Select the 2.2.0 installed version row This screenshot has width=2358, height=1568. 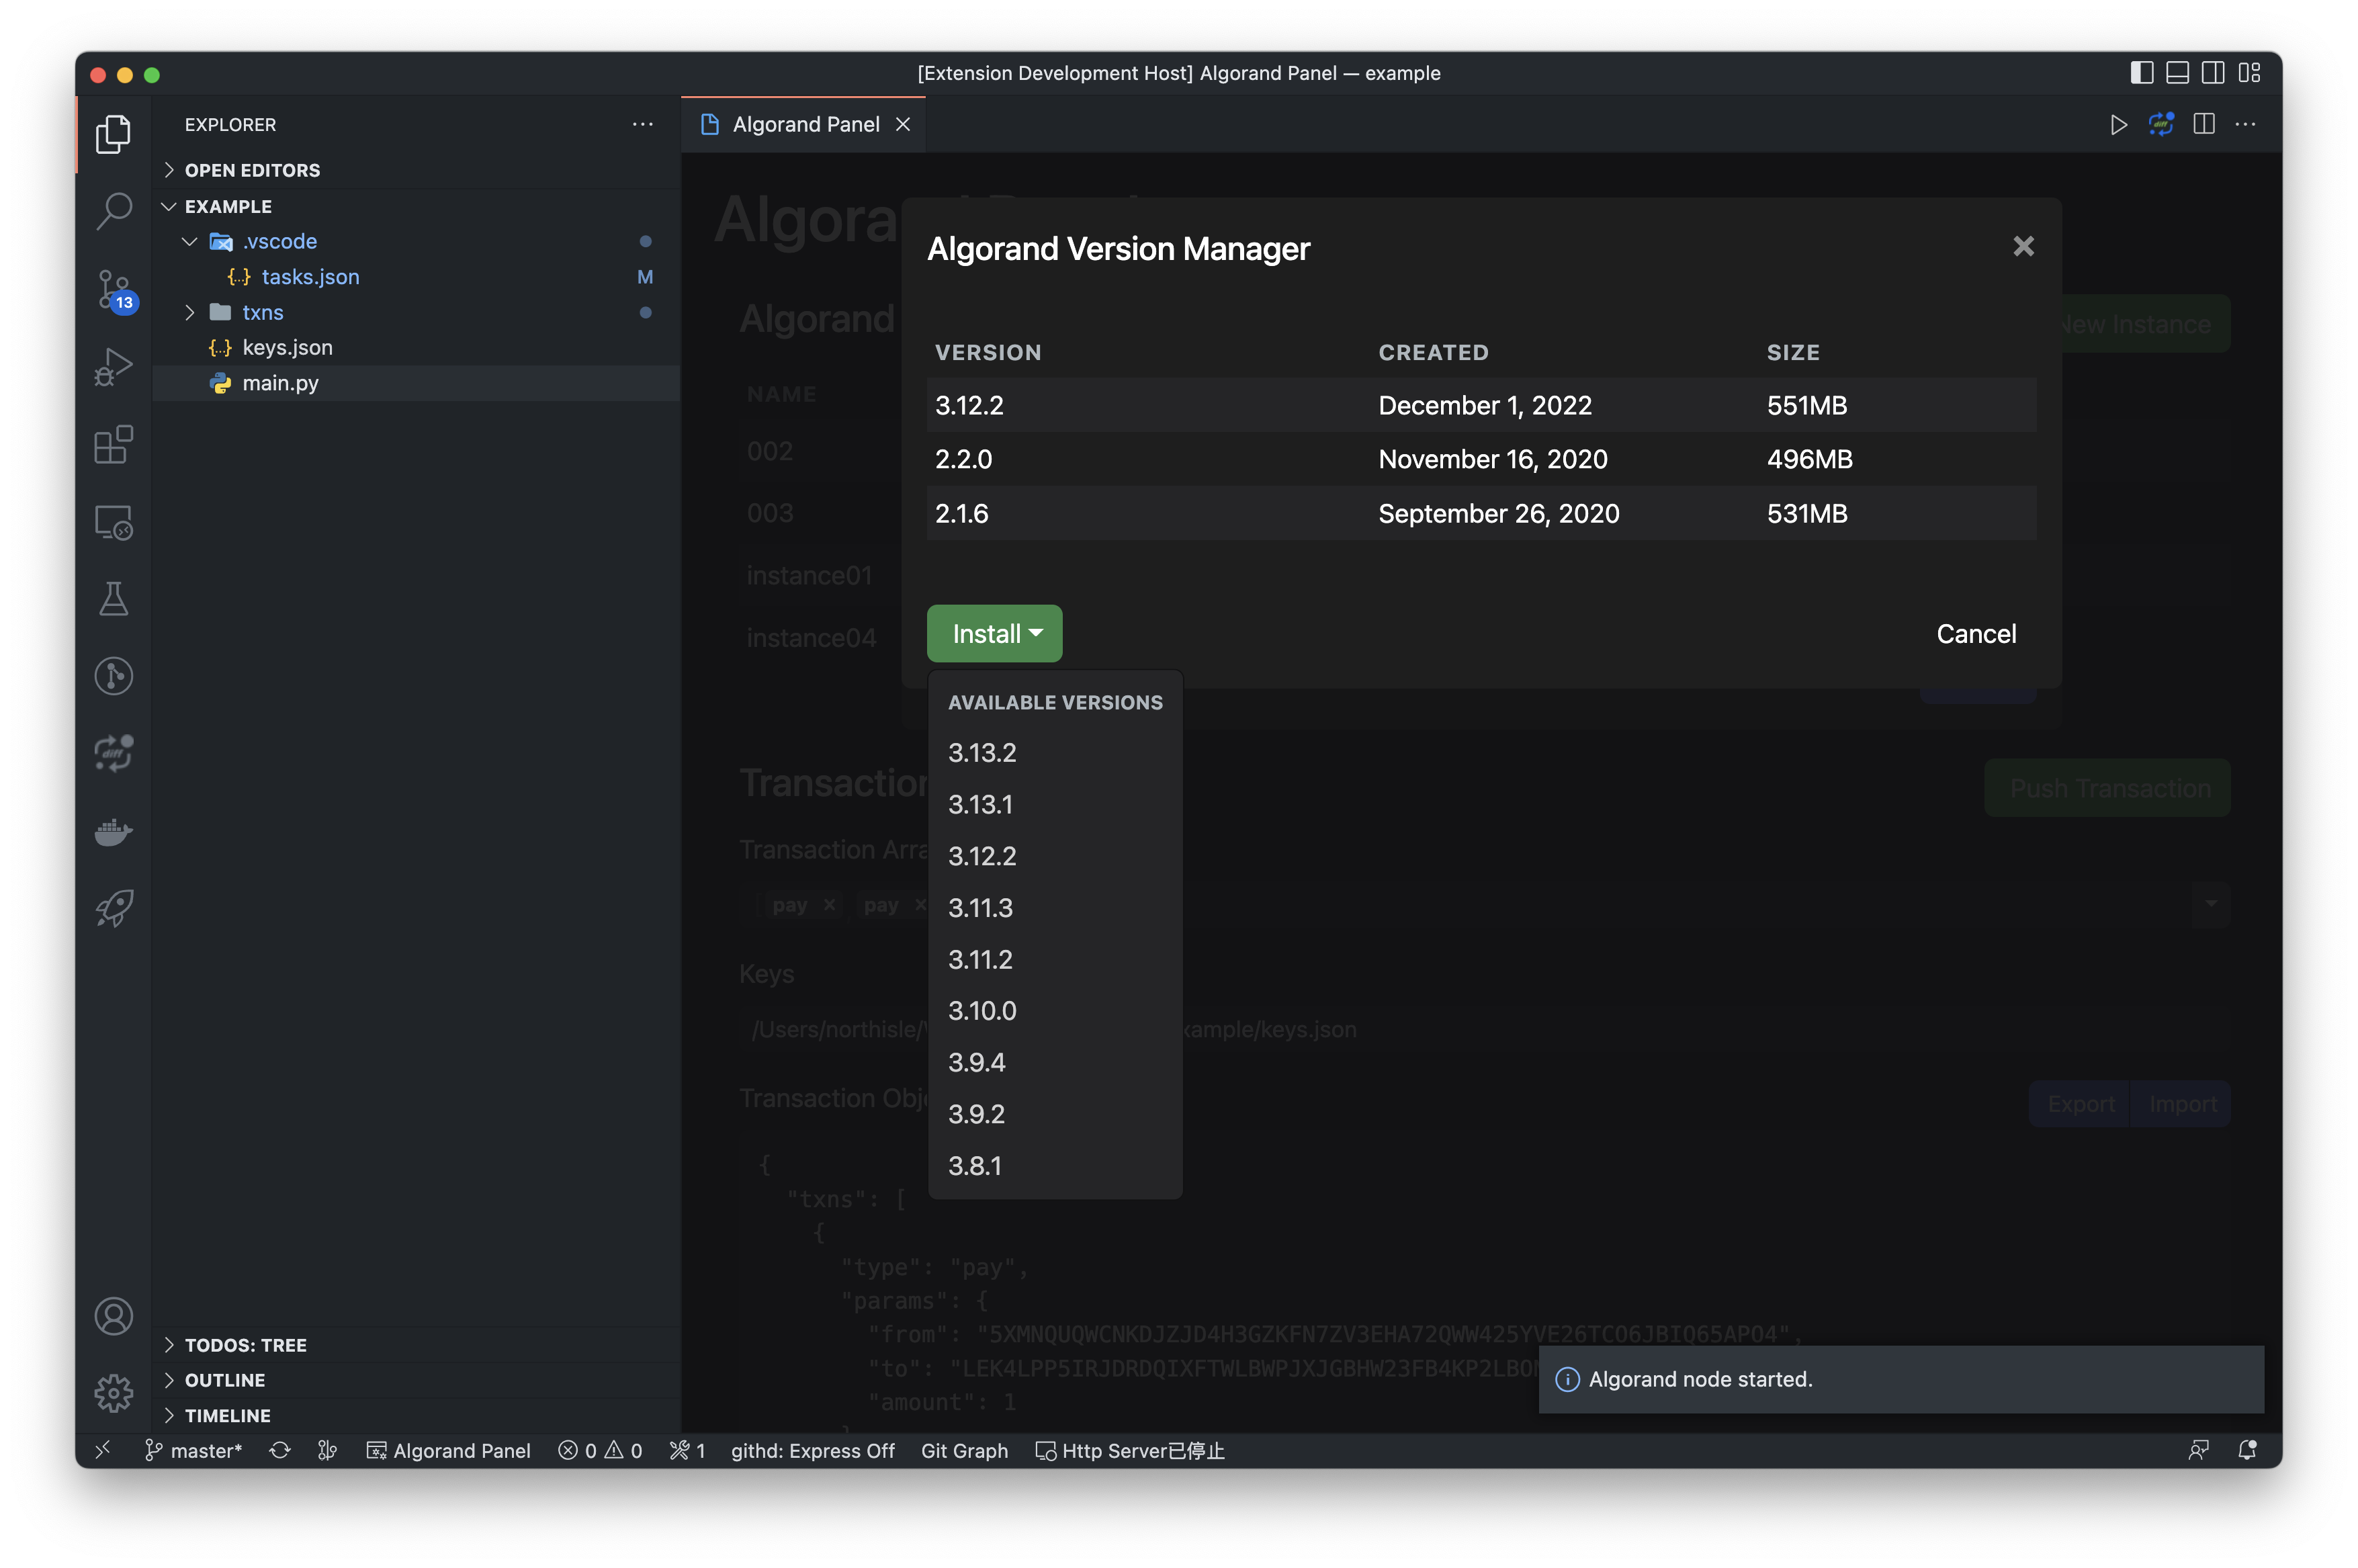tap(1480, 460)
